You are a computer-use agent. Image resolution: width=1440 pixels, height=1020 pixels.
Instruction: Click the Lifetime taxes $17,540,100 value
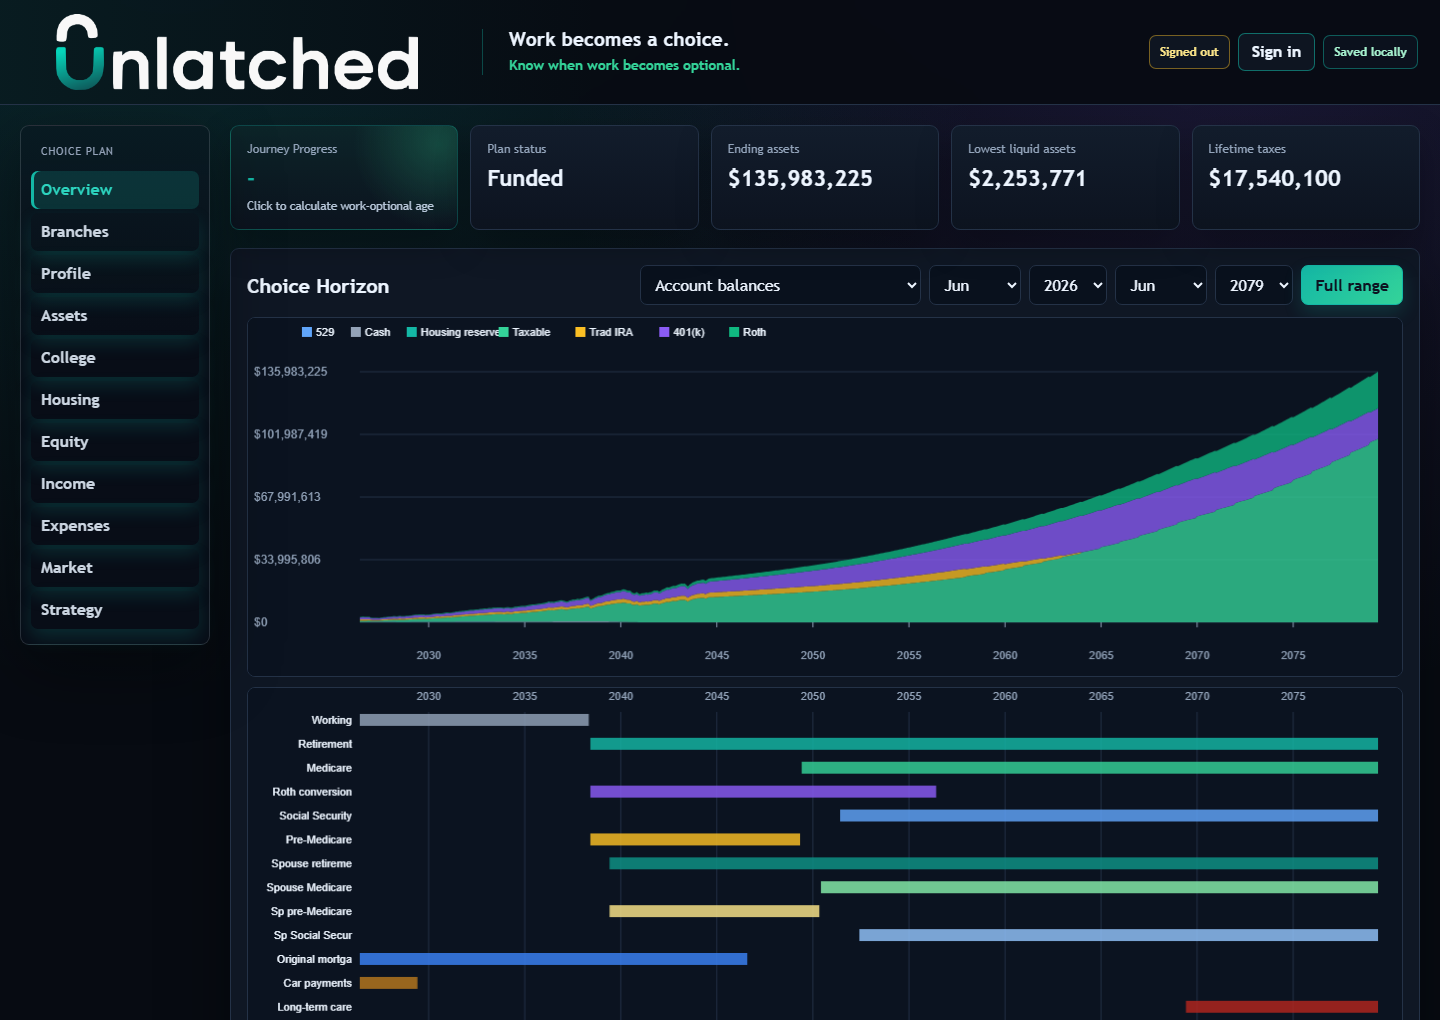[1274, 179]
